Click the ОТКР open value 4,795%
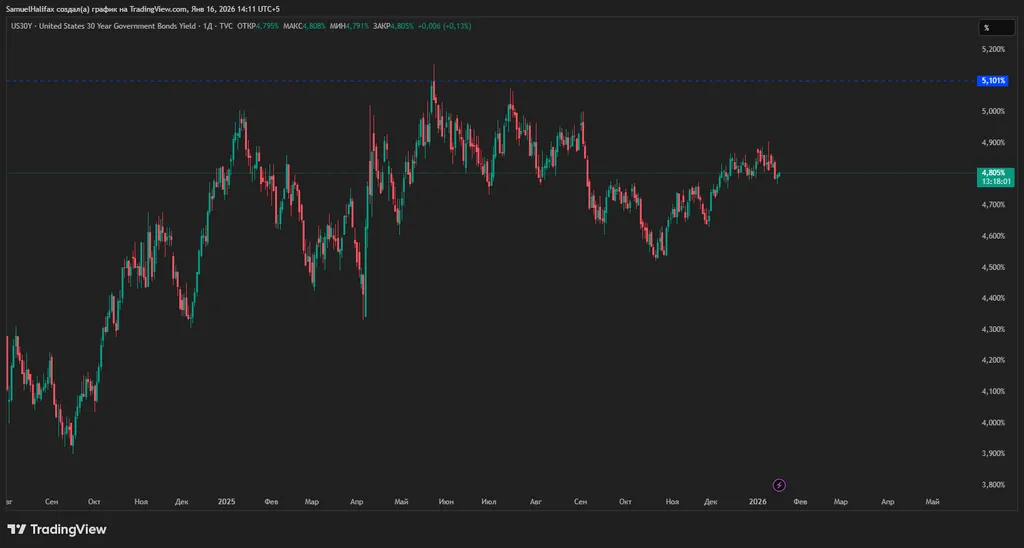Image resolution: width=1024 pixels, height=548 pixels. tap(265, 26)
